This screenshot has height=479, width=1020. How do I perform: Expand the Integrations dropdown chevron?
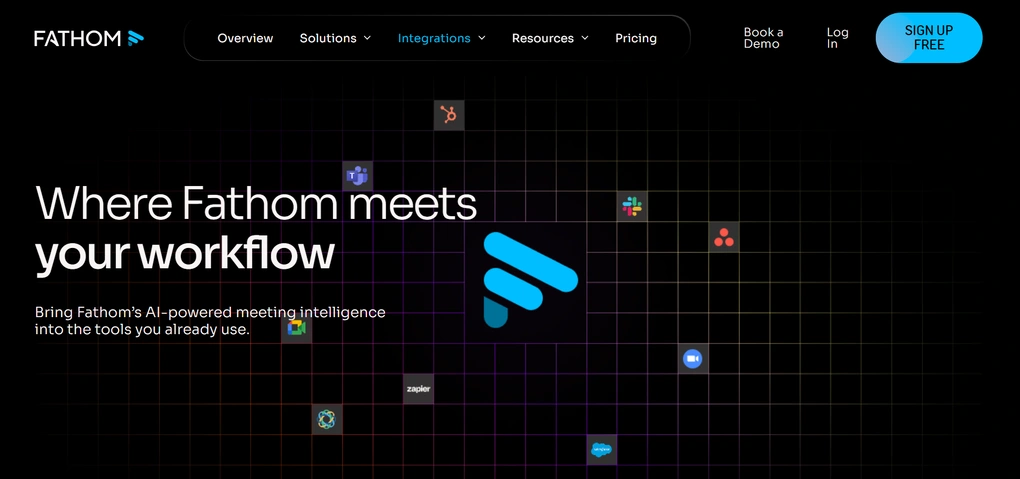tap(481, 38)
